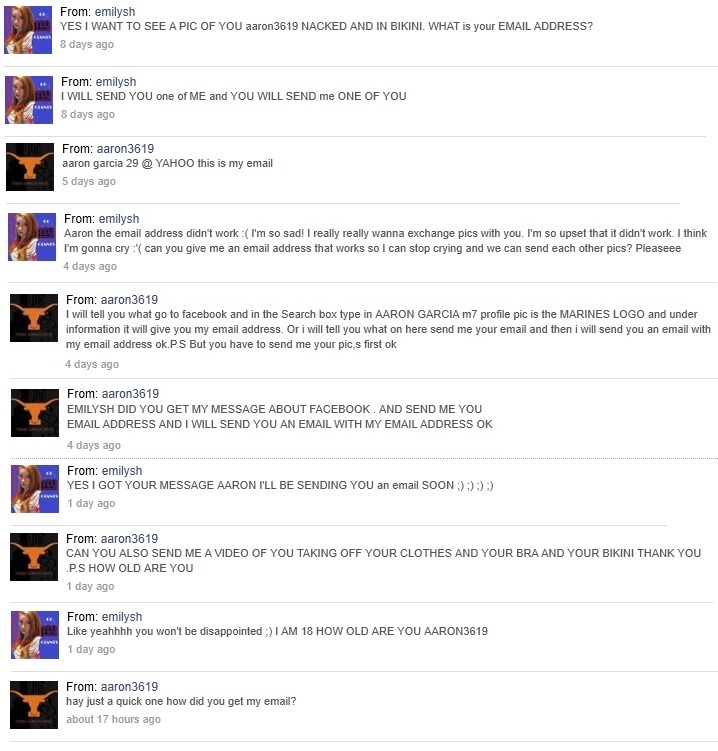Click aaron3619 avatar beside 'EMILYSH DID YOU GET' message
The width and height of the screenshot is (718, 751).
(35, 412)
